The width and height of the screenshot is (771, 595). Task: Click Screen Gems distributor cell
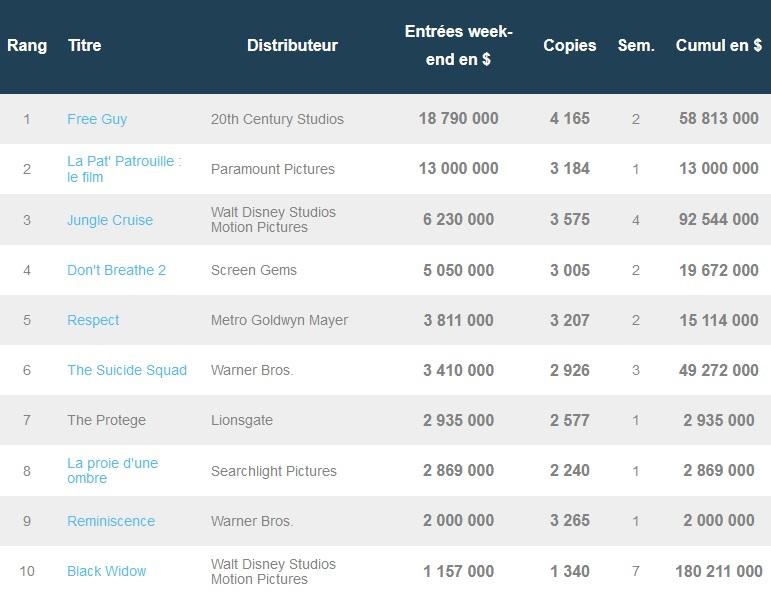click(x=254, y=270)
